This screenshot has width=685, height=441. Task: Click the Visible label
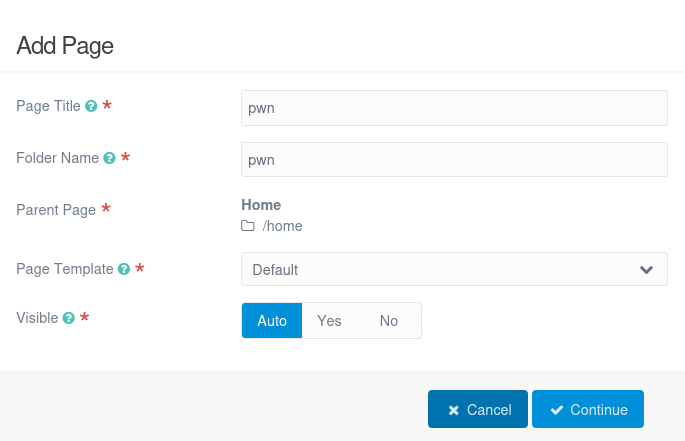[37, 318]
